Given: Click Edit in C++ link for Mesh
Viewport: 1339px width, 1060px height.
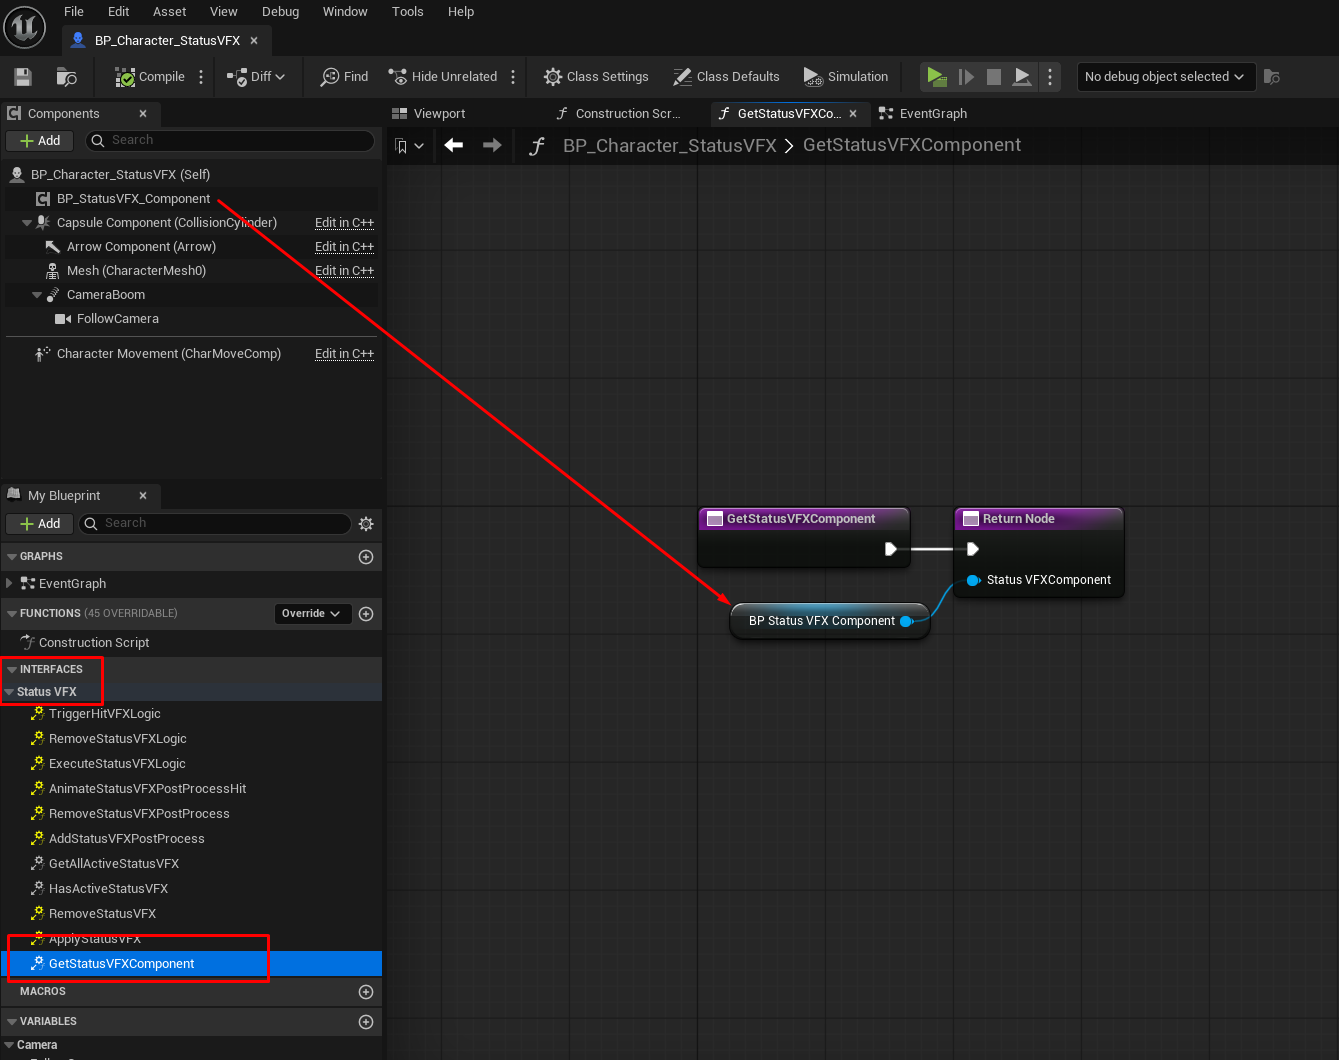Looking at the screenshot, I should (344, 271).
